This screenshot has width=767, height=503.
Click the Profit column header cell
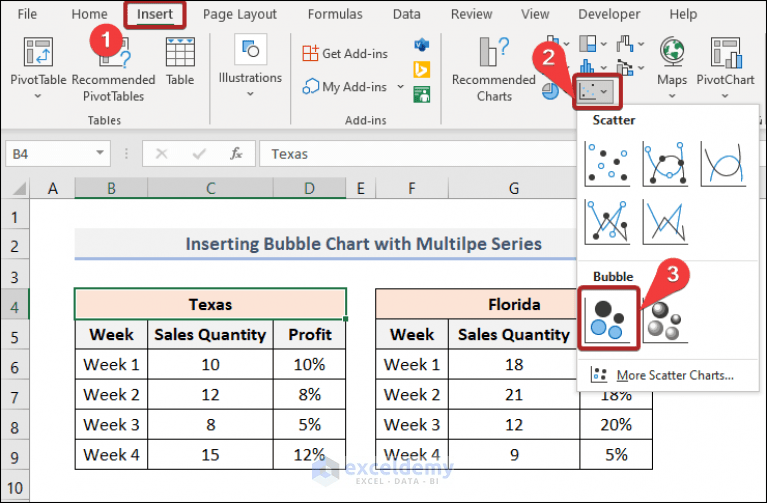coord(310,335)
